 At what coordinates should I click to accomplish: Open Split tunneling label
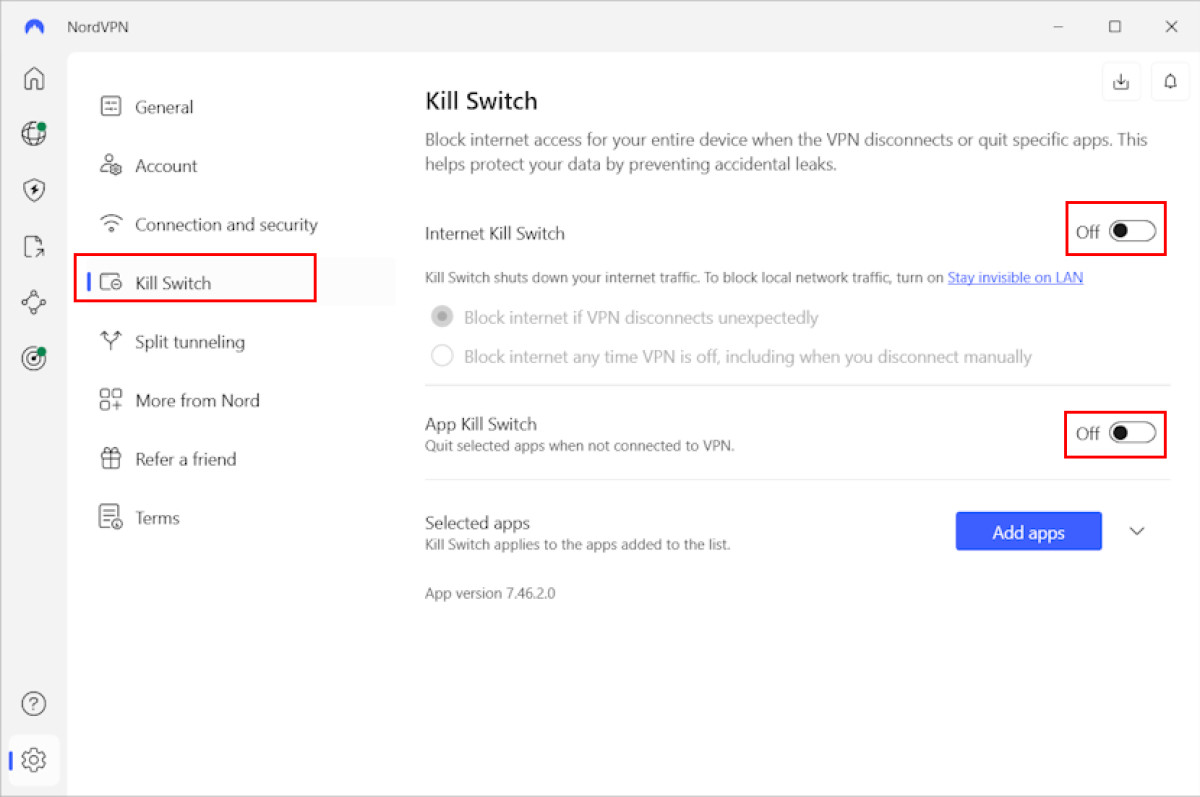point(190,342)
